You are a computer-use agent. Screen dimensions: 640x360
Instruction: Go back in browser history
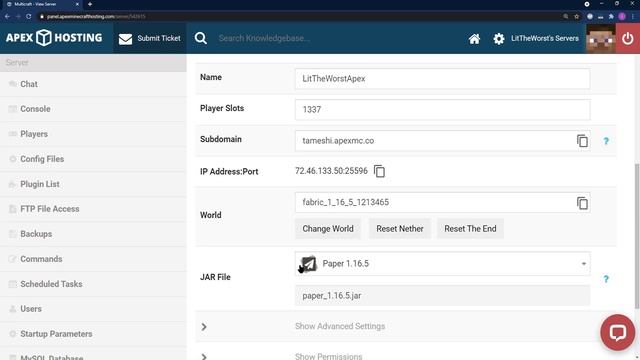(7, 16)
